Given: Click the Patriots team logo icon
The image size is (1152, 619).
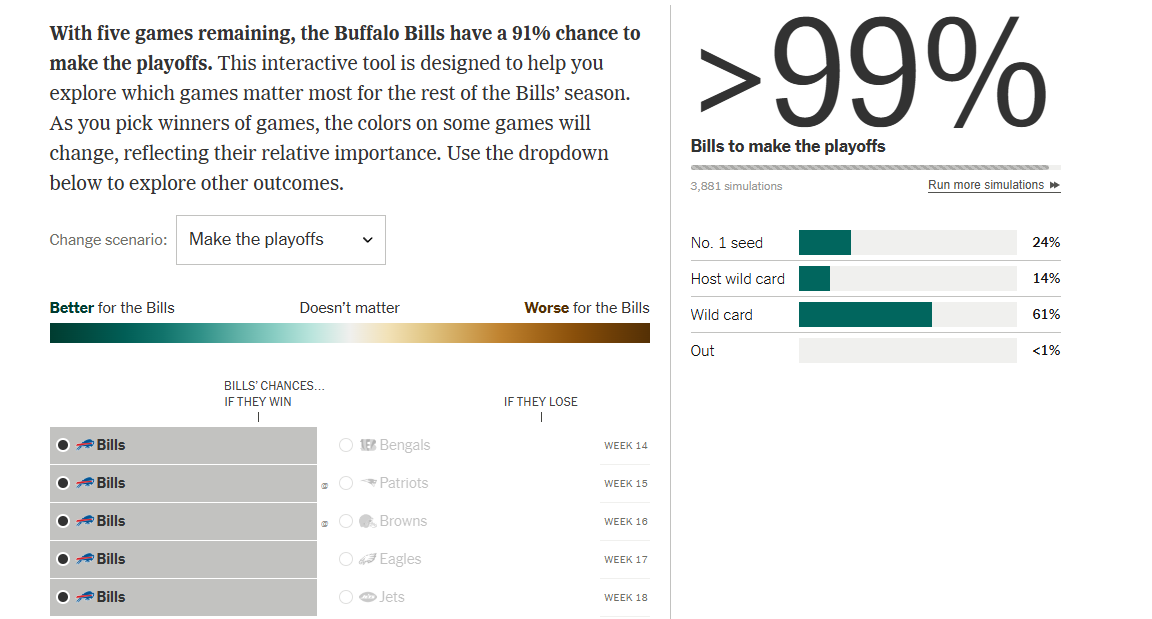Looking at the screenshot, I should [x=368, y=483].
